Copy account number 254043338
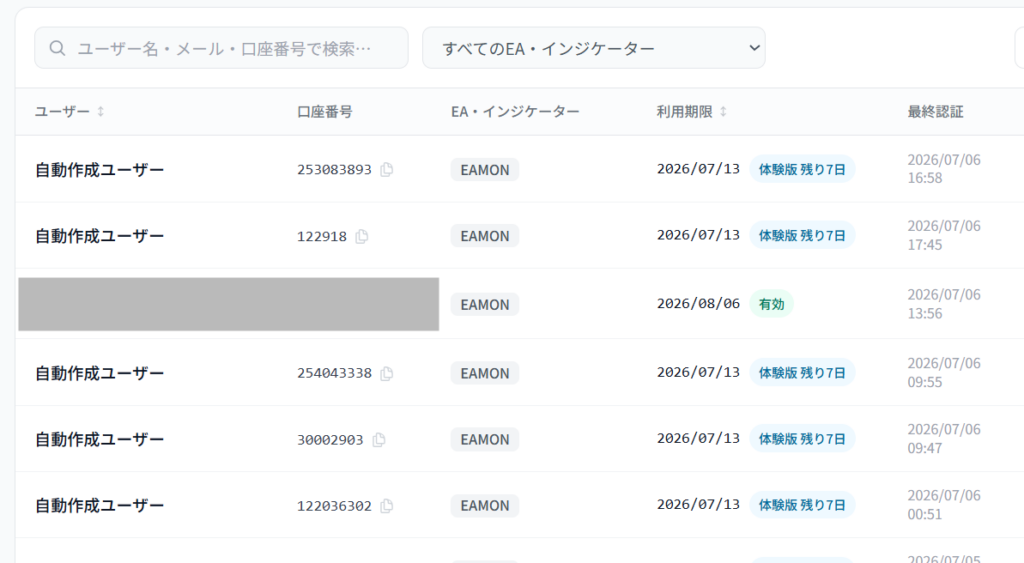The height and width of the screenshot is (563, 1024). point(387,374)
